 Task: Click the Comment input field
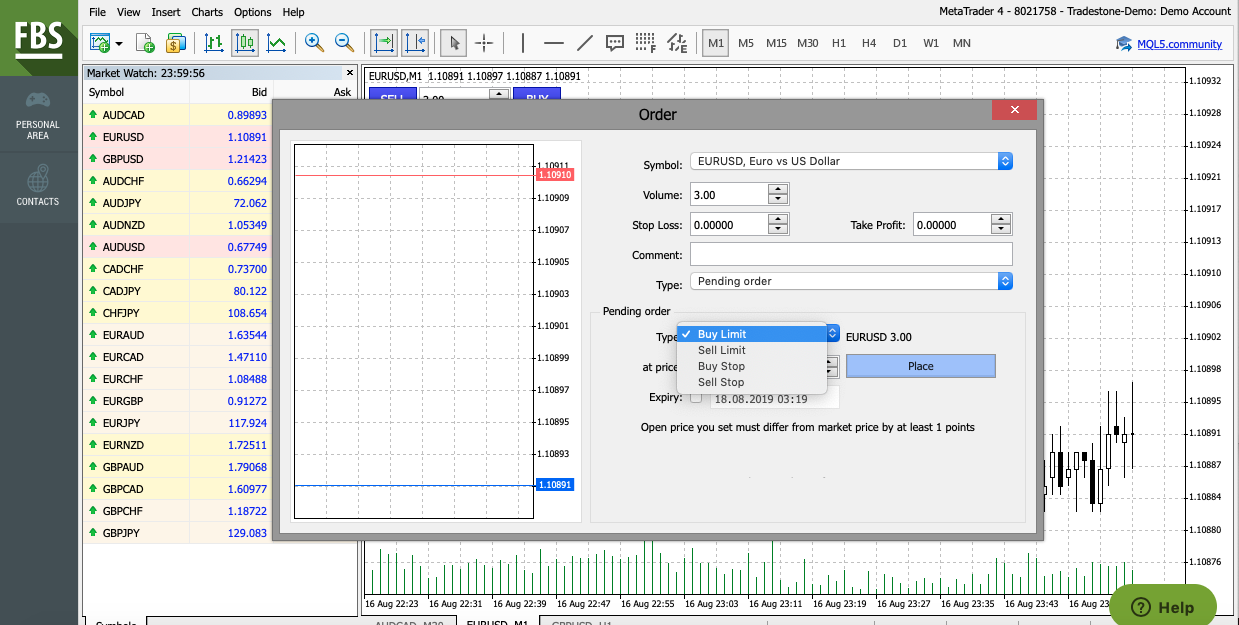coord(851,254)
